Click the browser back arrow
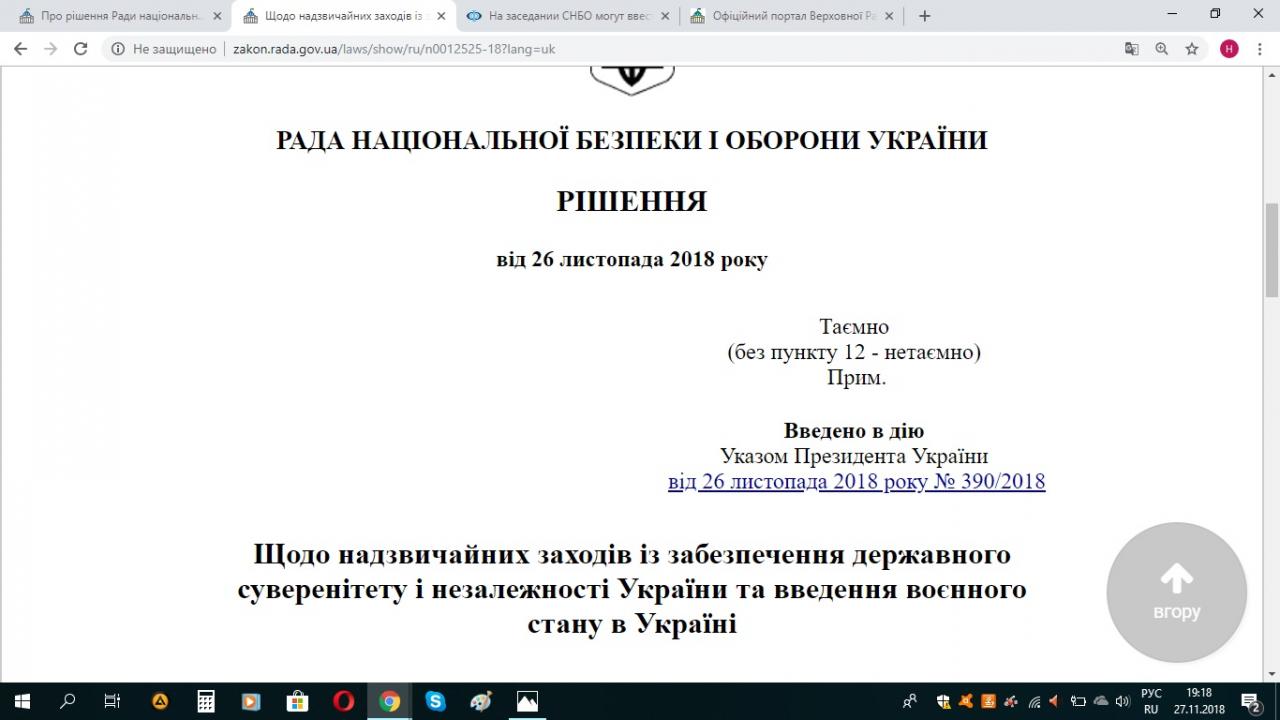Image resolution: width=1280 pixels, height=720 pixels. (20, 48)
